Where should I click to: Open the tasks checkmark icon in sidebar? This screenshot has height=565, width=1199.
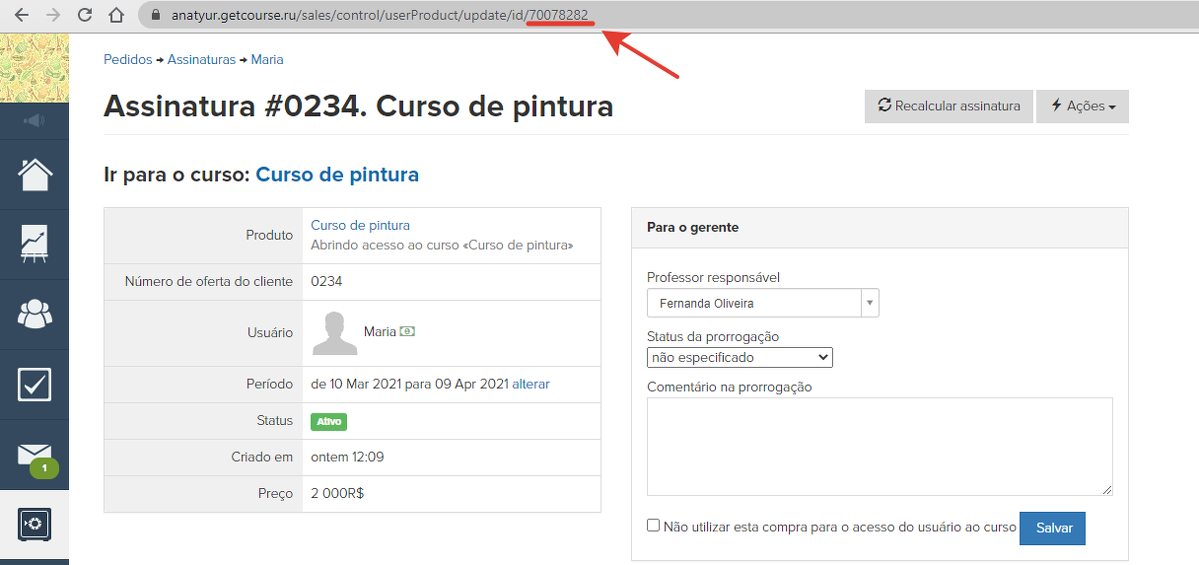(34, 384)
